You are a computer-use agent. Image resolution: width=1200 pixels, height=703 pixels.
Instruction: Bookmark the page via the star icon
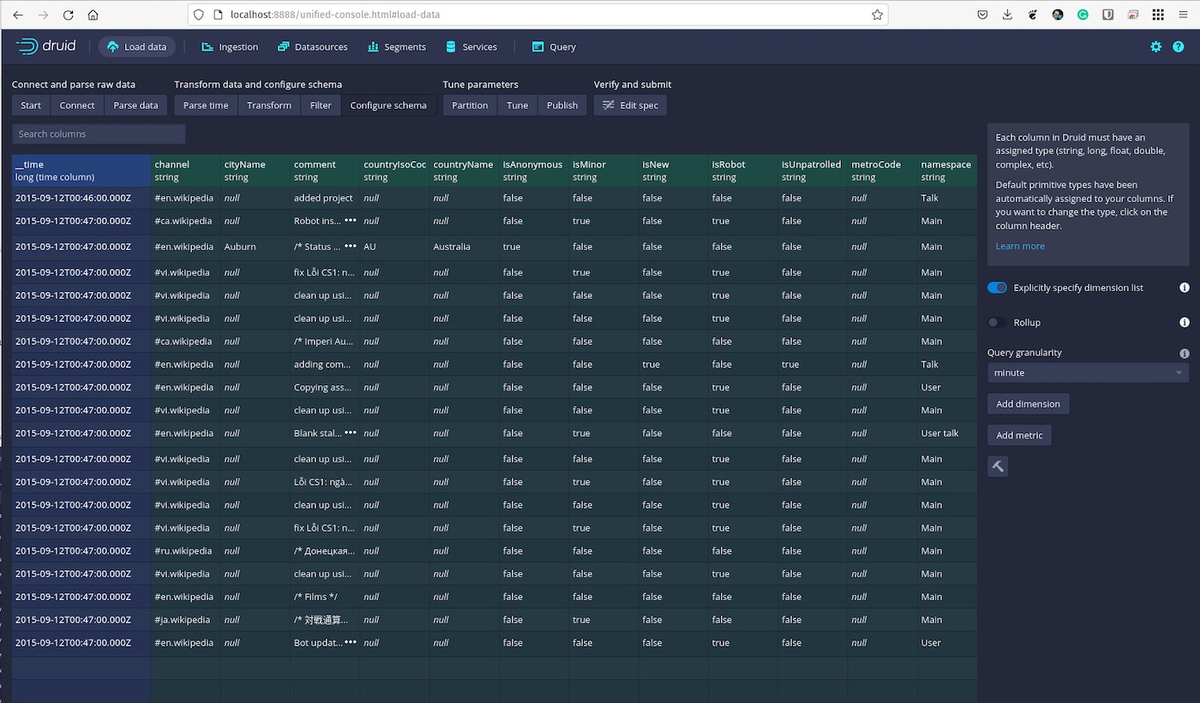pyautogui.click(x=876, y=15)
